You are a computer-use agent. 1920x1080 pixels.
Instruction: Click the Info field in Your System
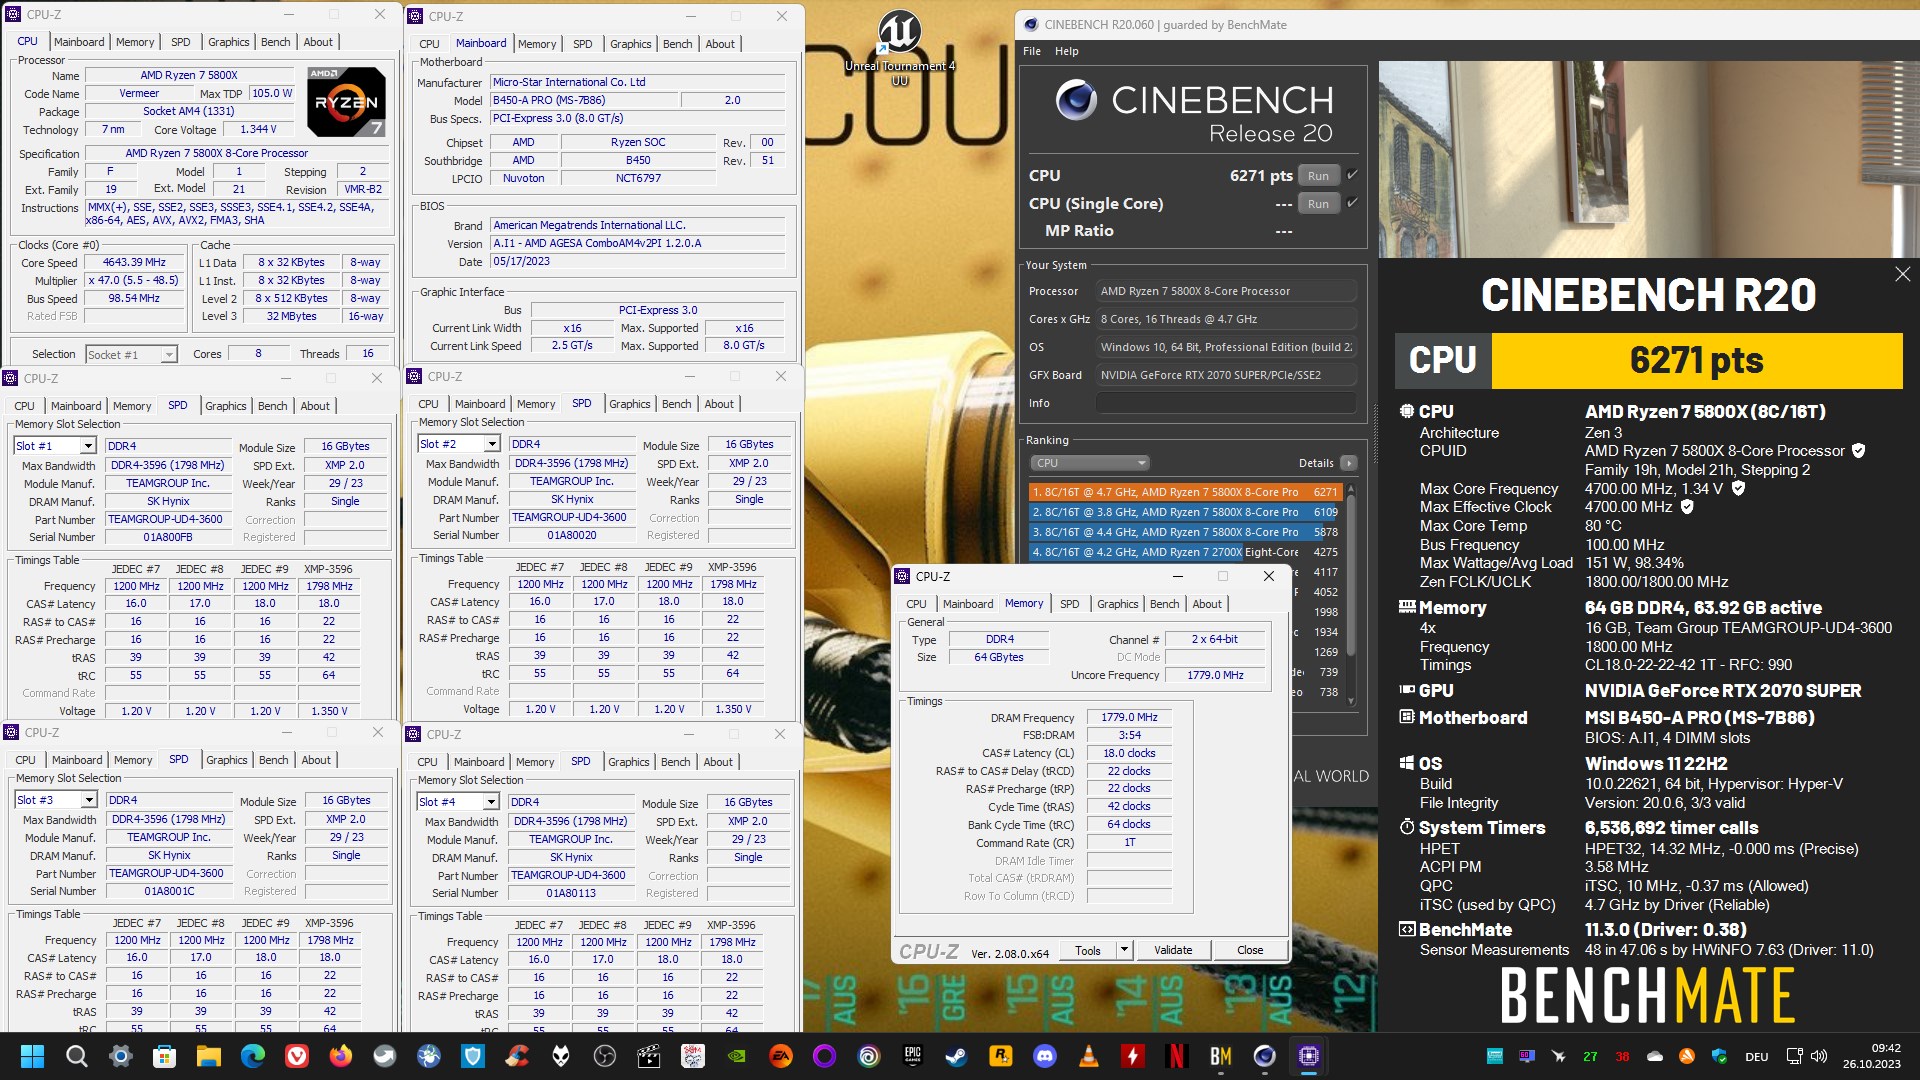click(1226, 403)
